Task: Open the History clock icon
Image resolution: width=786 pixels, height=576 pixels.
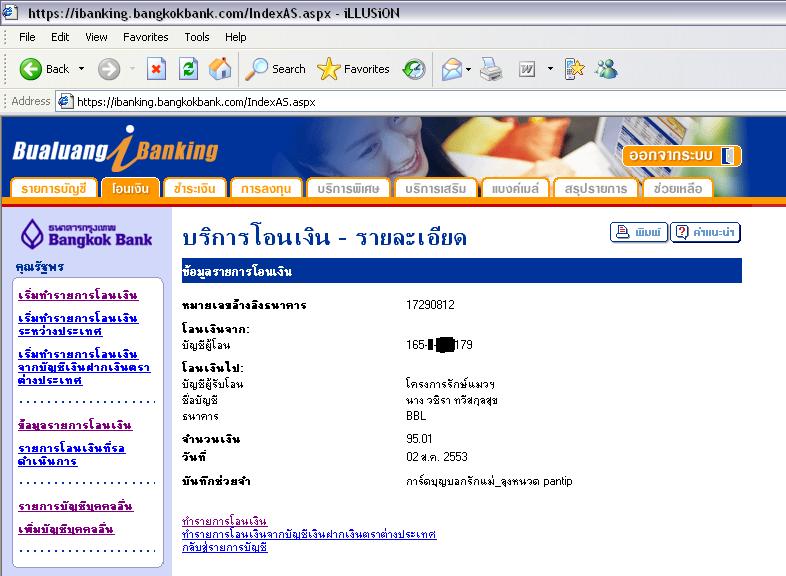Action: [x=414, y=69]
